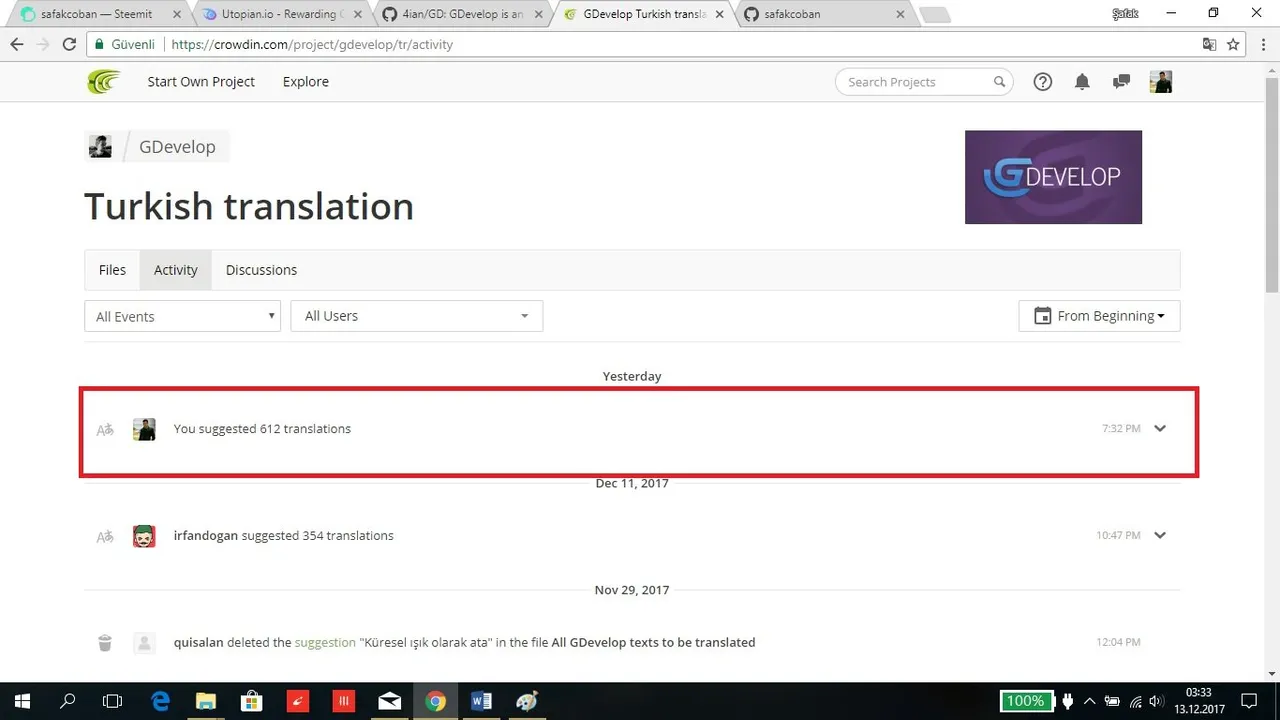Click the GDevelop project logo image
The height and width of the screenshot is (720, 1280).
coord(1053,177)
